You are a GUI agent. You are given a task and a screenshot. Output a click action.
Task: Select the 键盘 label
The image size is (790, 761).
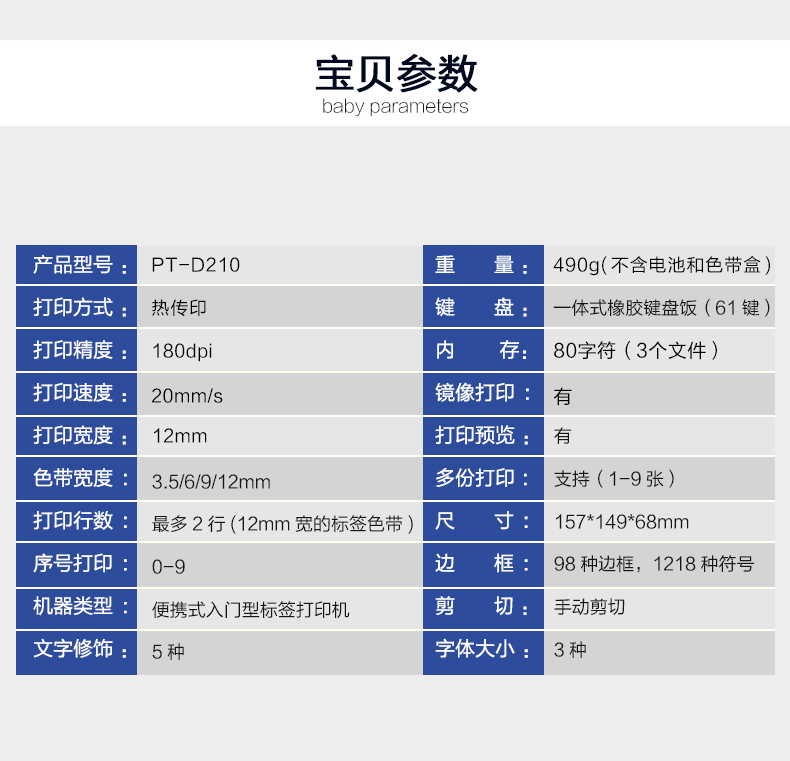click(x=483, y=306)
